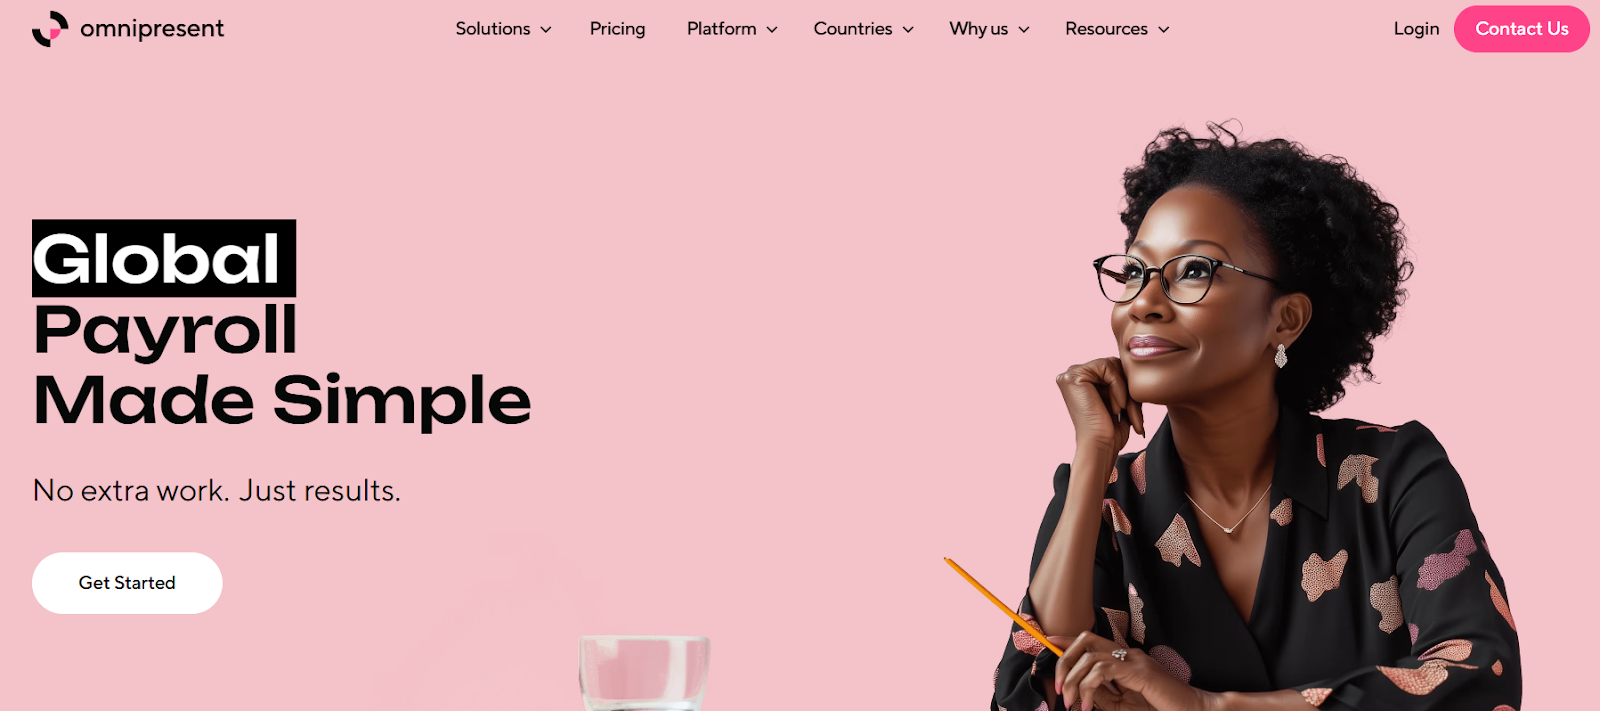The width and height of the screenshot is (1600, 711).
Task: Click the No extra work tagline text
Action: (x=216, y=491)
